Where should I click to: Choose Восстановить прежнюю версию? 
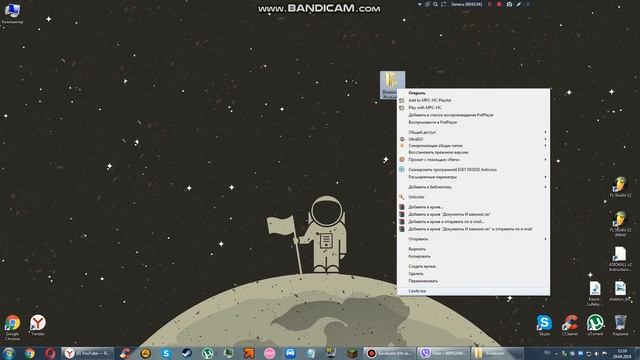click(x=473, y=152)
